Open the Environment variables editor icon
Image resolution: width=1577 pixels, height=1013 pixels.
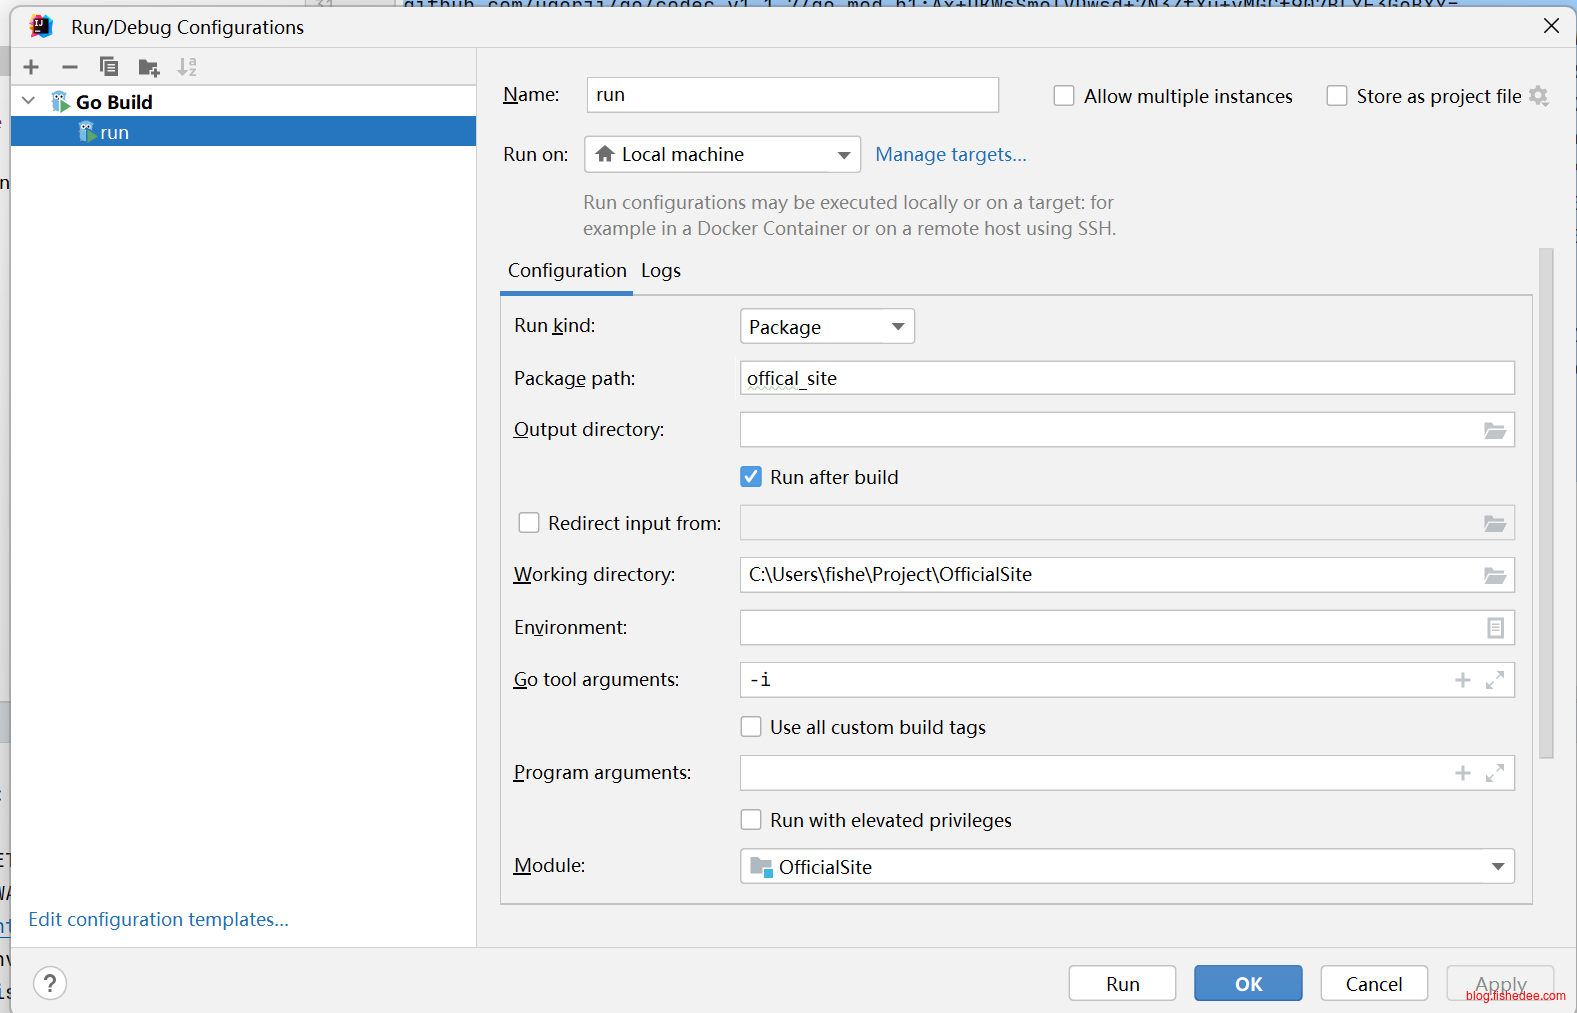tap(1495, 628)
